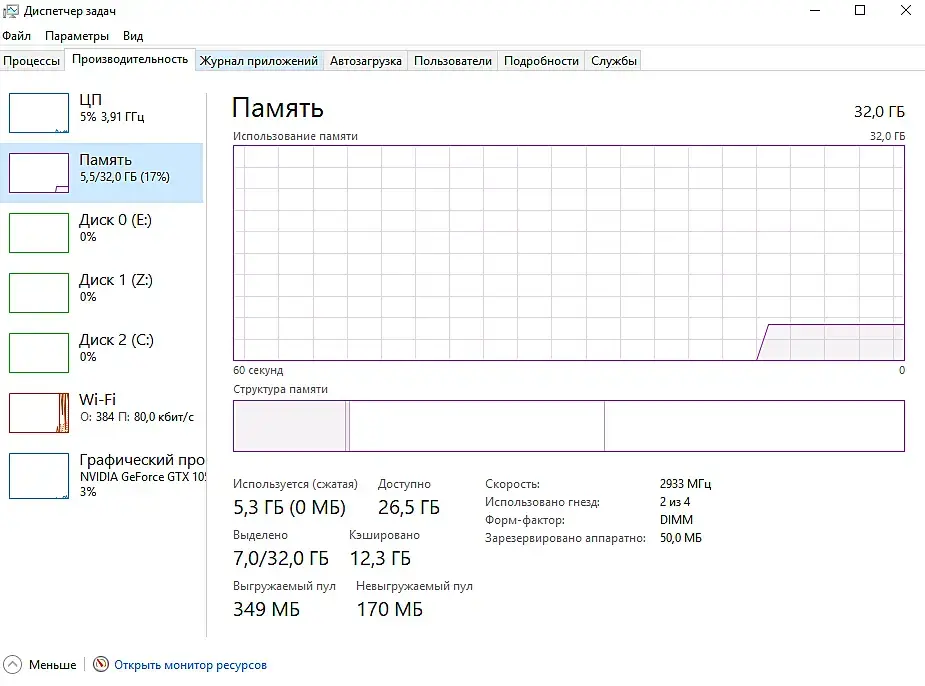Image resolution: width=925 pixels, height=686 pixels.
Task: Click the '12,3 ГБ' cached value
Action: coord(381,558)
